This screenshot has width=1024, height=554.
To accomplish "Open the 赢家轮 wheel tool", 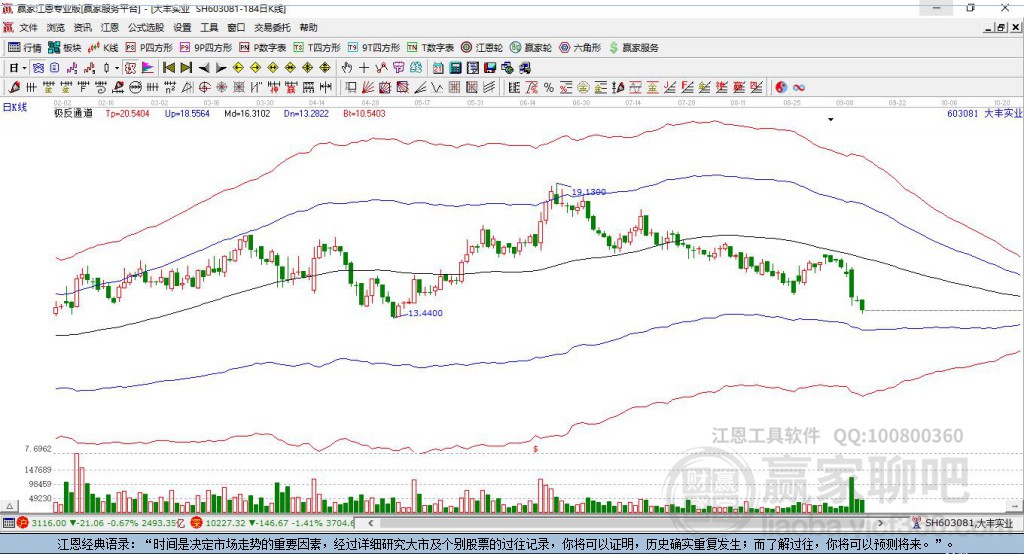I will pos(530,48).
